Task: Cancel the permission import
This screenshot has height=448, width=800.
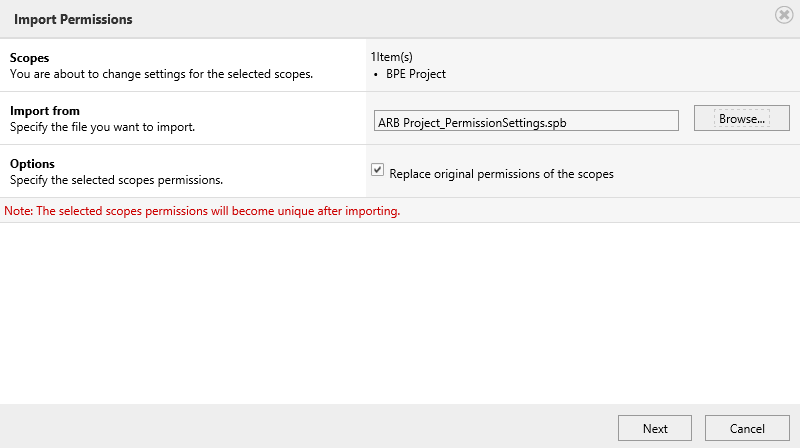Action: (747, 428)
